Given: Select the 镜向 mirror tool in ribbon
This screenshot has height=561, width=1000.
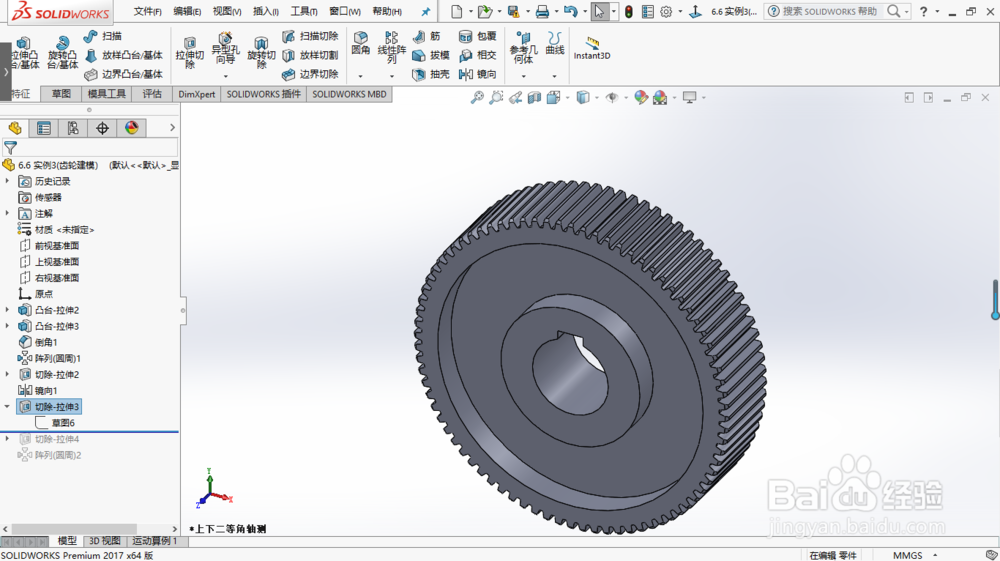Looking at the screenshot, I should pyautogui.click(x=478, y=75).
